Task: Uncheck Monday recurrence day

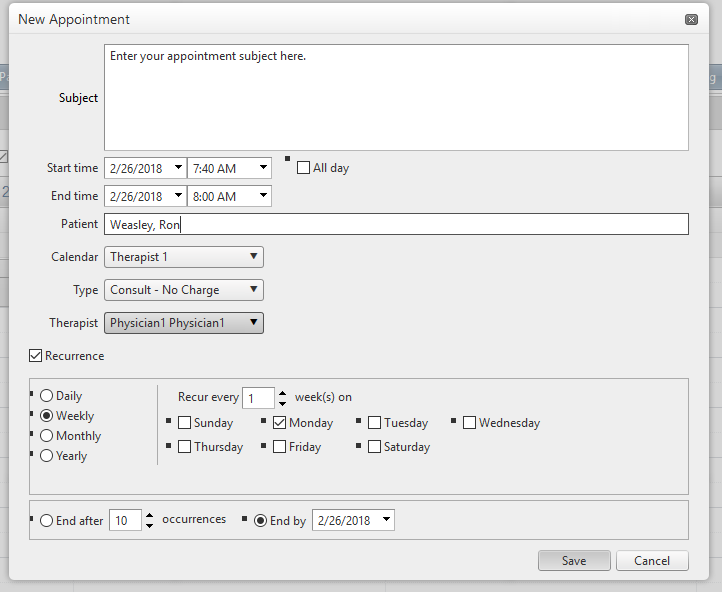Action: click(x=279, y=423)
